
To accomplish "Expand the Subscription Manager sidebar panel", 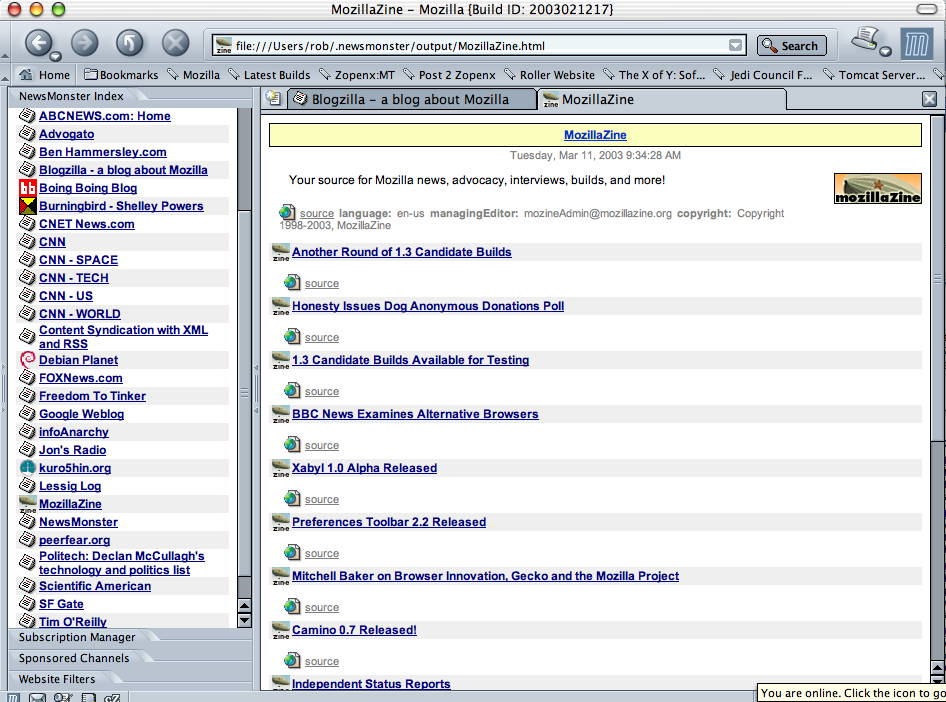I will click(77, 637).
